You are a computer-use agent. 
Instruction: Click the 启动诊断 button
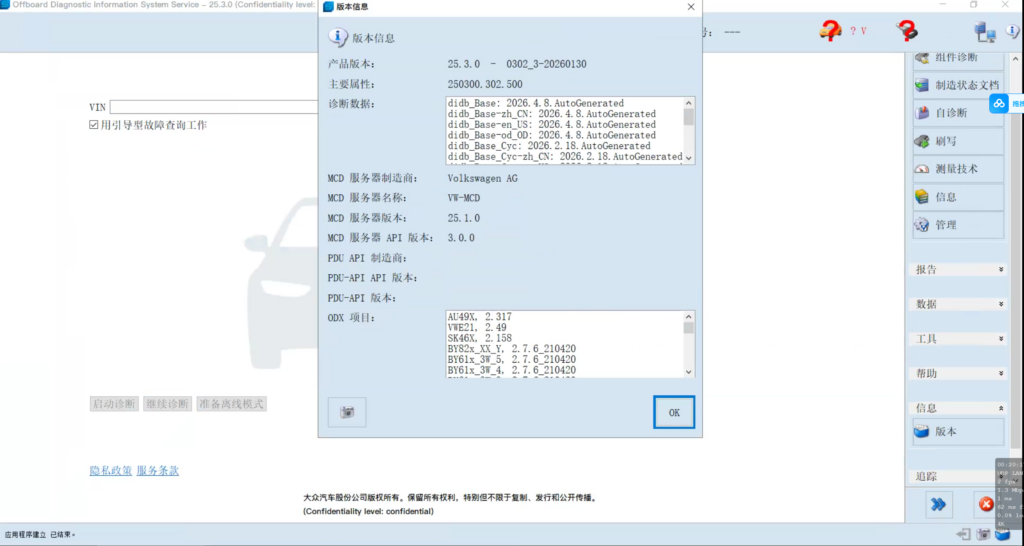coord(114,404)
